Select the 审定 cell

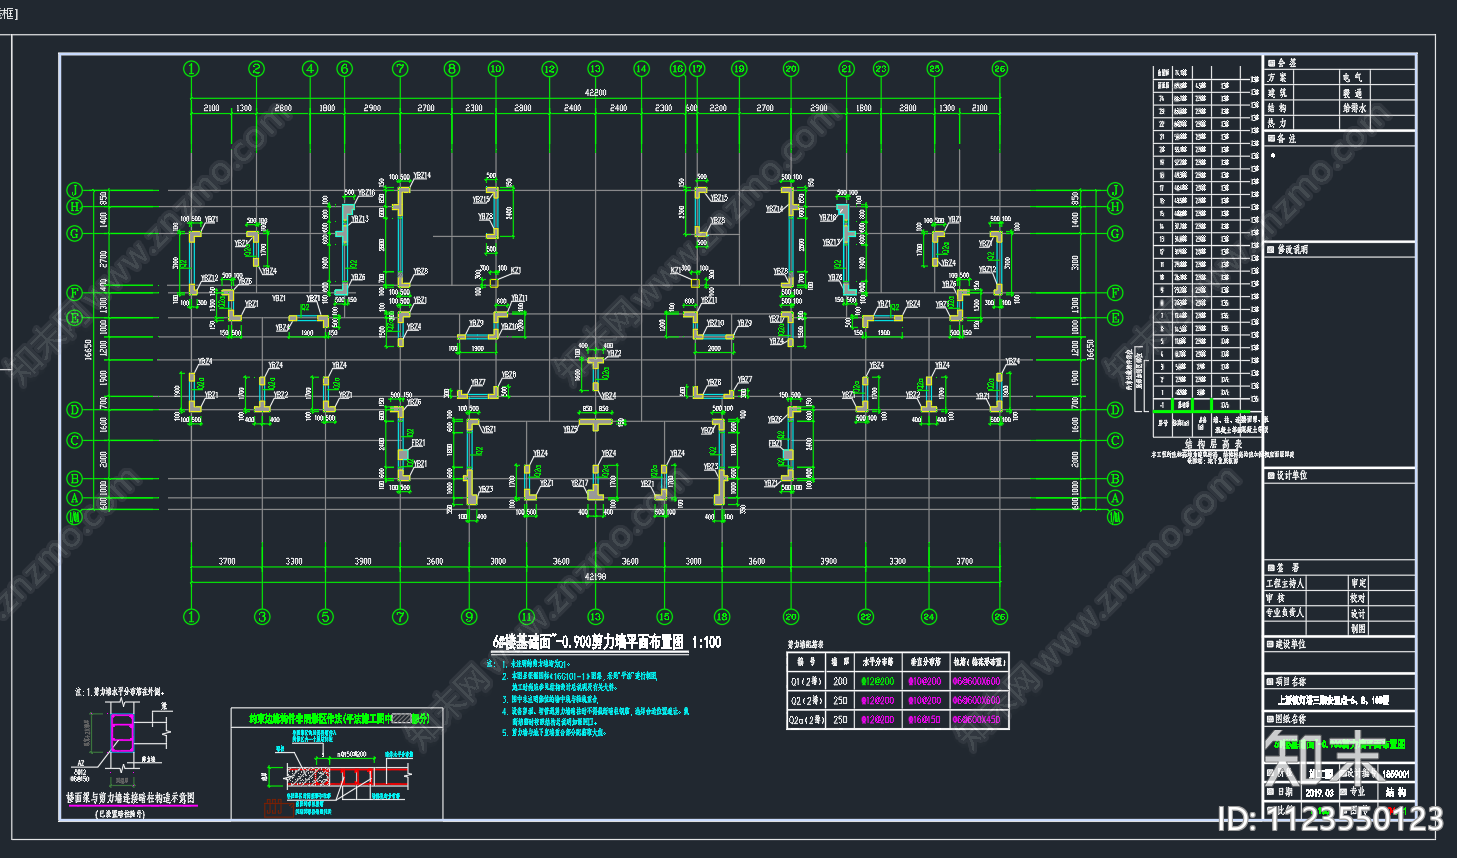click(1358, 583)
